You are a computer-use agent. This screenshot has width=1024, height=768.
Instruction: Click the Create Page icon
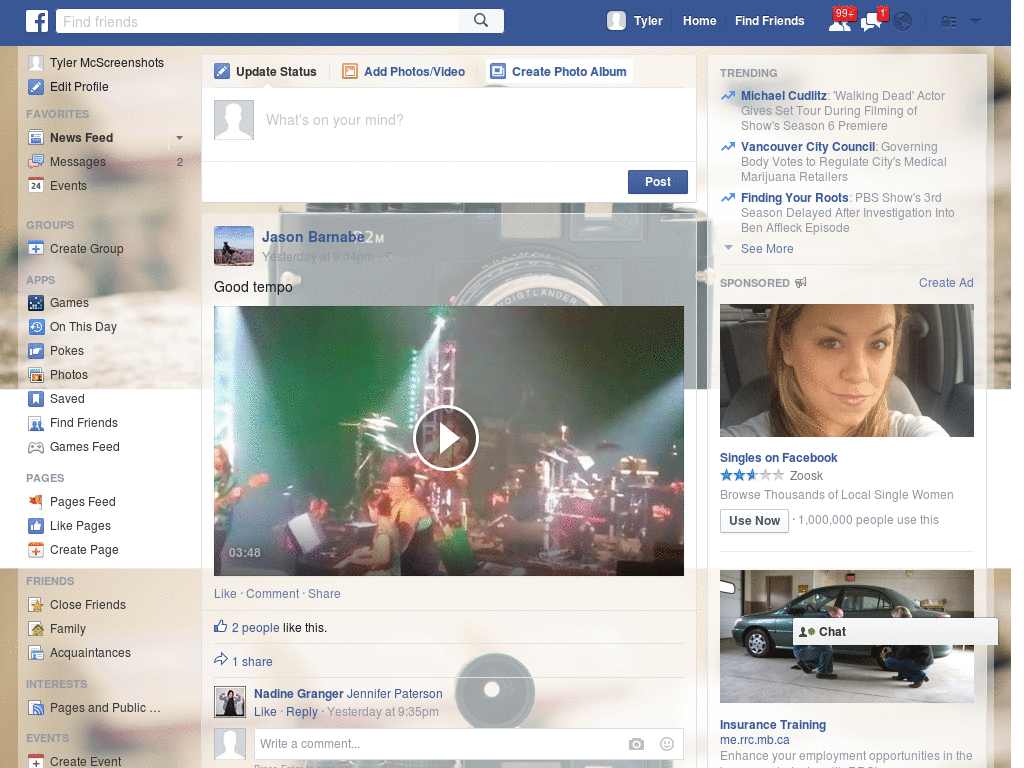click(x=36, y=550)
